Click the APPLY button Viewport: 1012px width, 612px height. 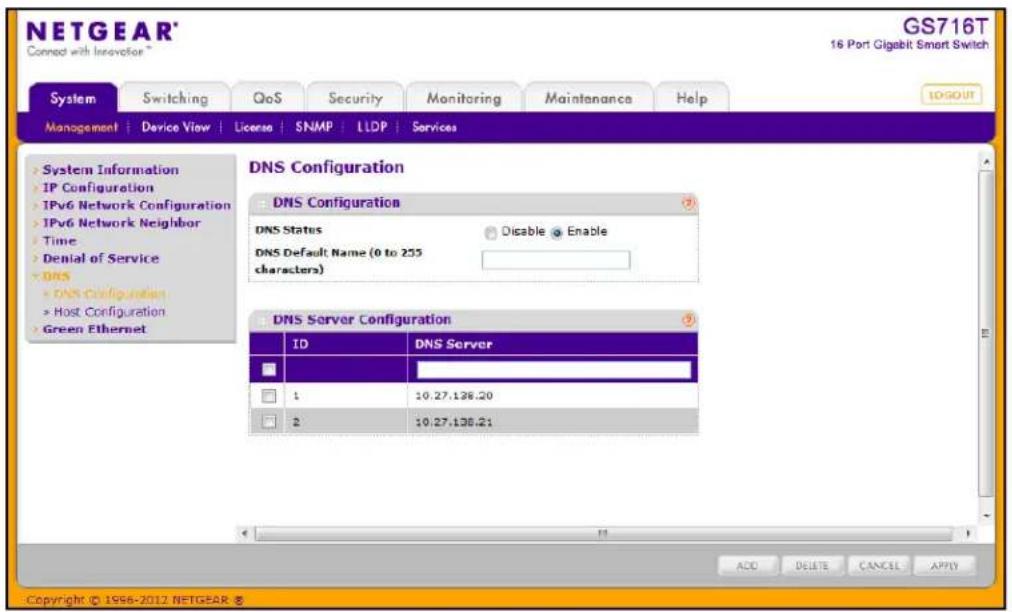(x=945, y=566)
